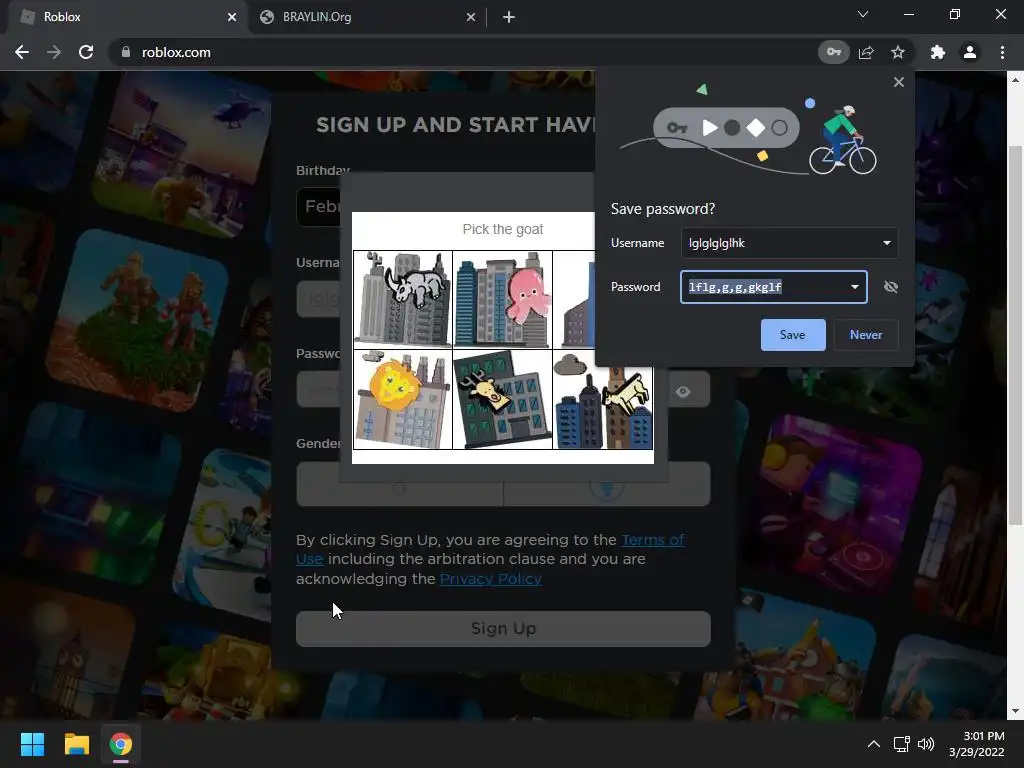
Task: Click the address bar URL
Action: [x=176, y=52]
